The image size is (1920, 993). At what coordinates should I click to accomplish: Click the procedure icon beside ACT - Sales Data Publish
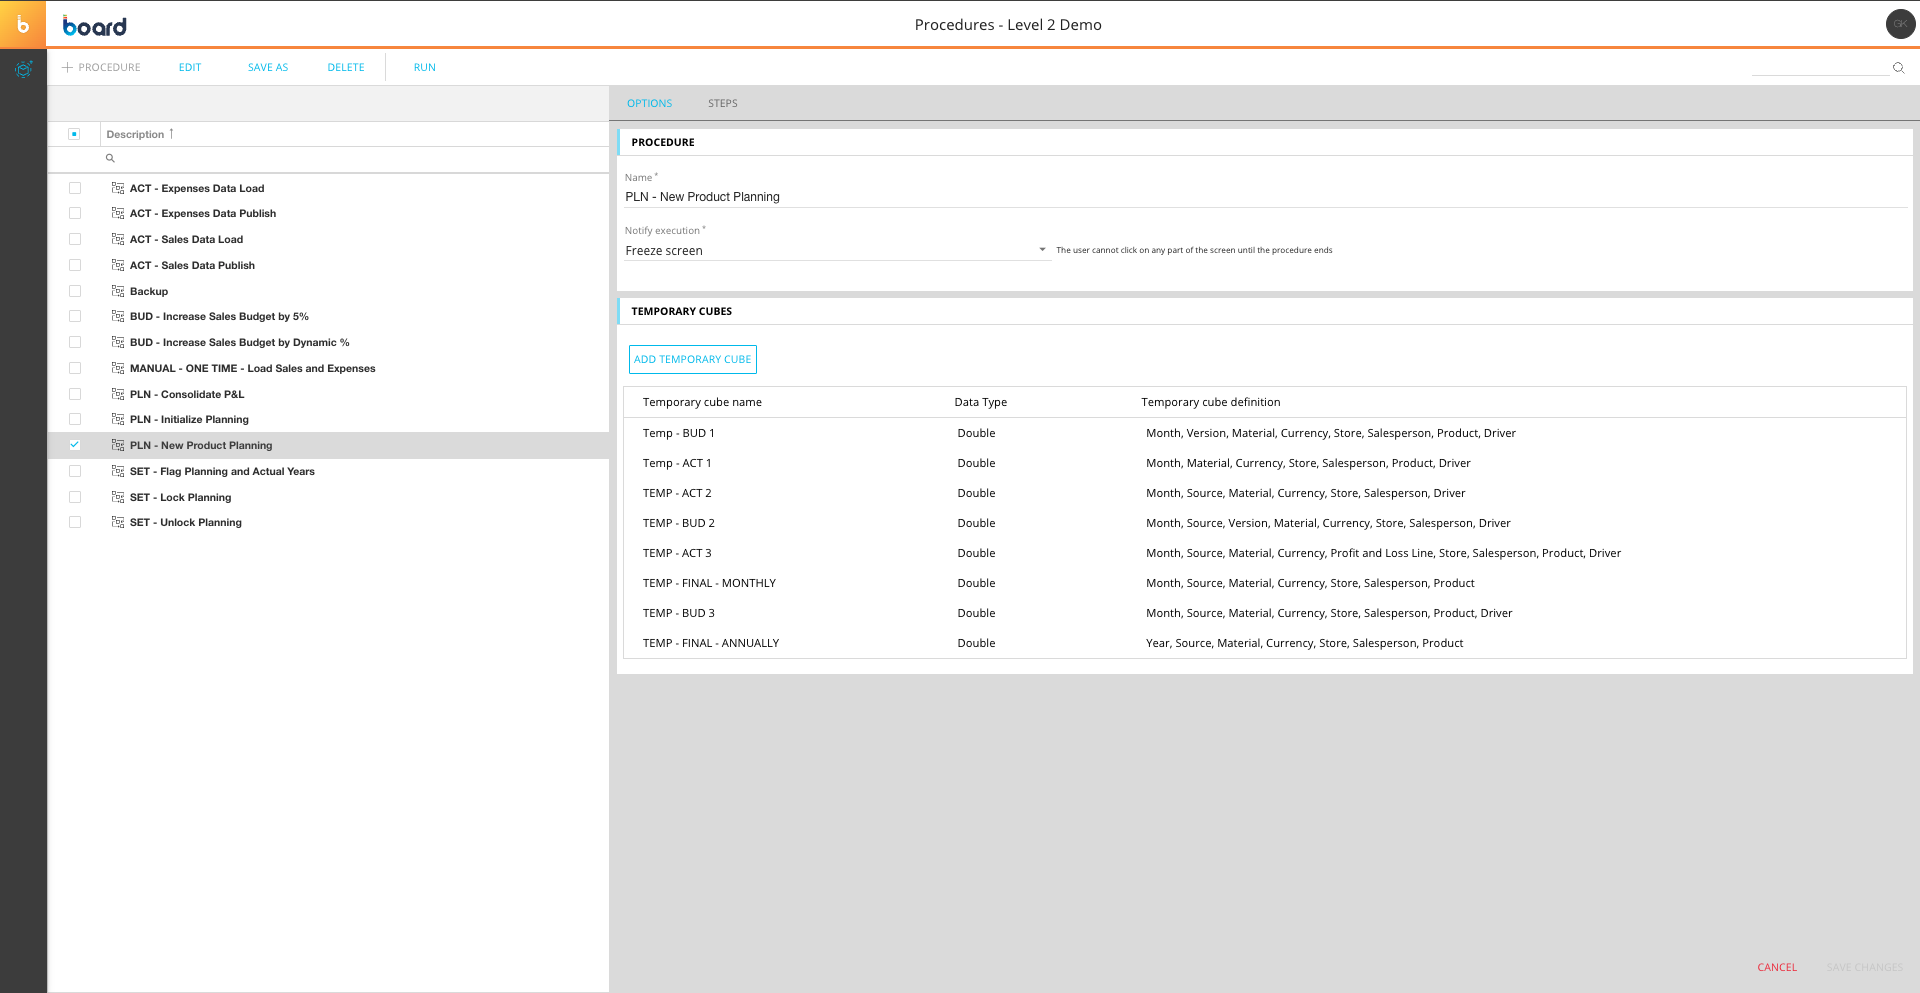[118, 265]
